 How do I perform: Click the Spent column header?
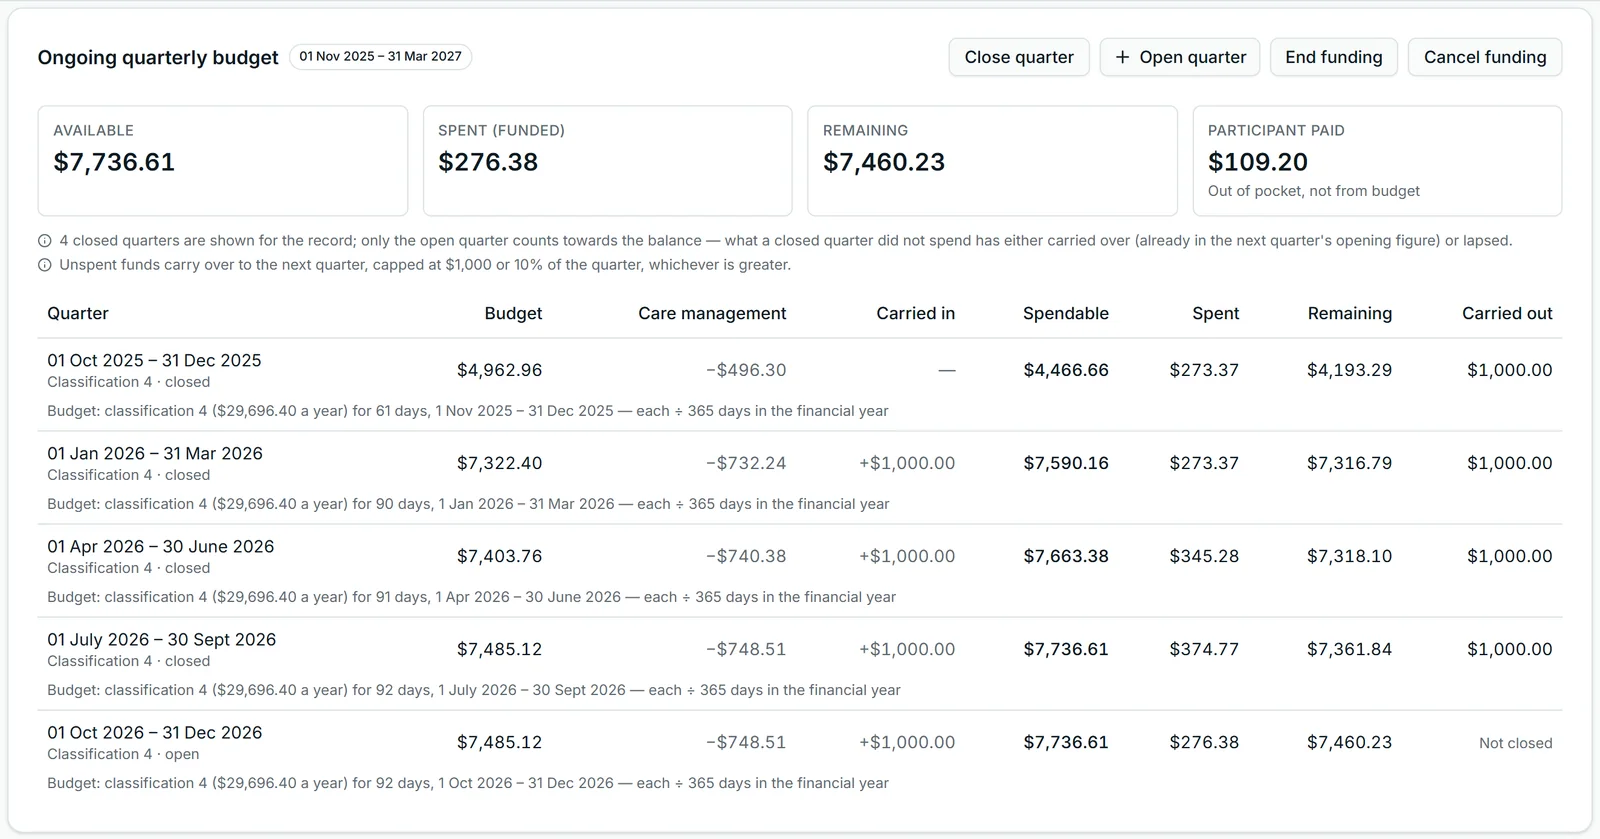[1216, 313]
